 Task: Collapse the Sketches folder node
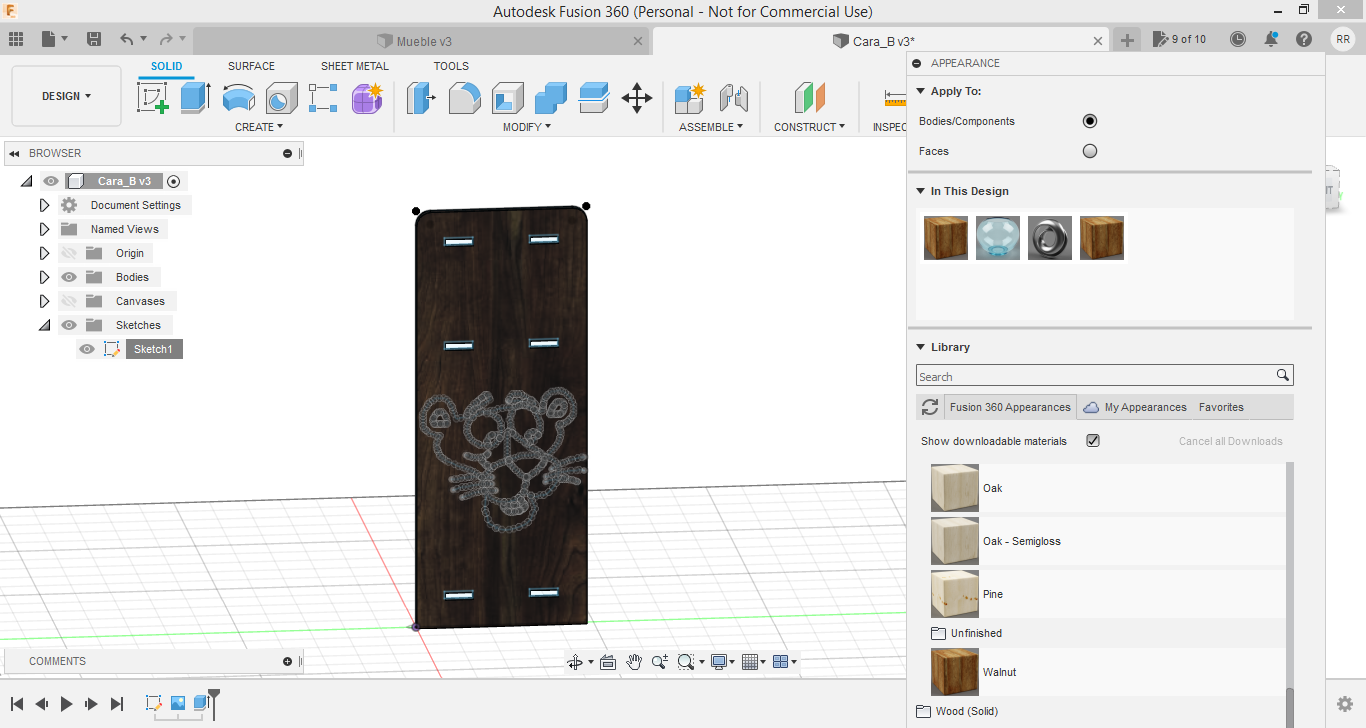pos(44,325)
